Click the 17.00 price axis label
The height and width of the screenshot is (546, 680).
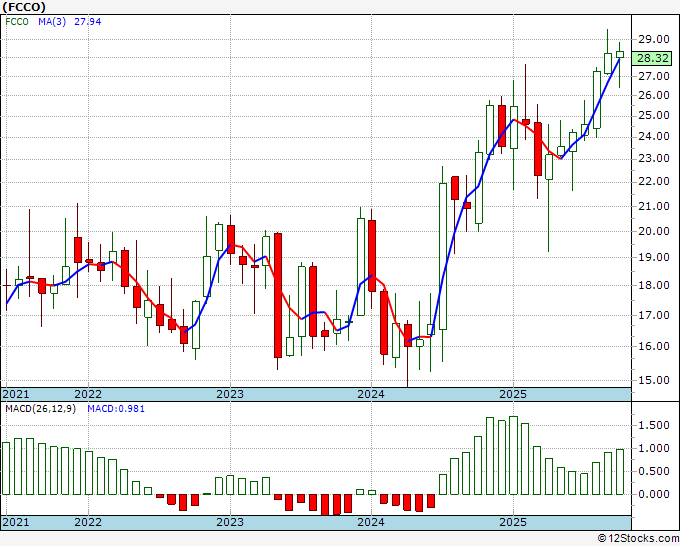click(x=653, y=315)
